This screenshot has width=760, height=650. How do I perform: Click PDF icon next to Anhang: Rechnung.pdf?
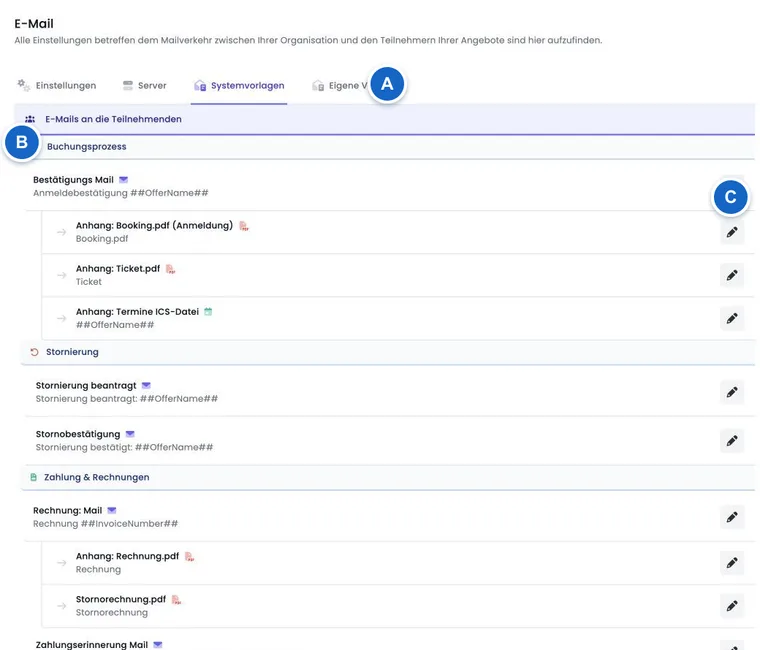tap(190, 556)
